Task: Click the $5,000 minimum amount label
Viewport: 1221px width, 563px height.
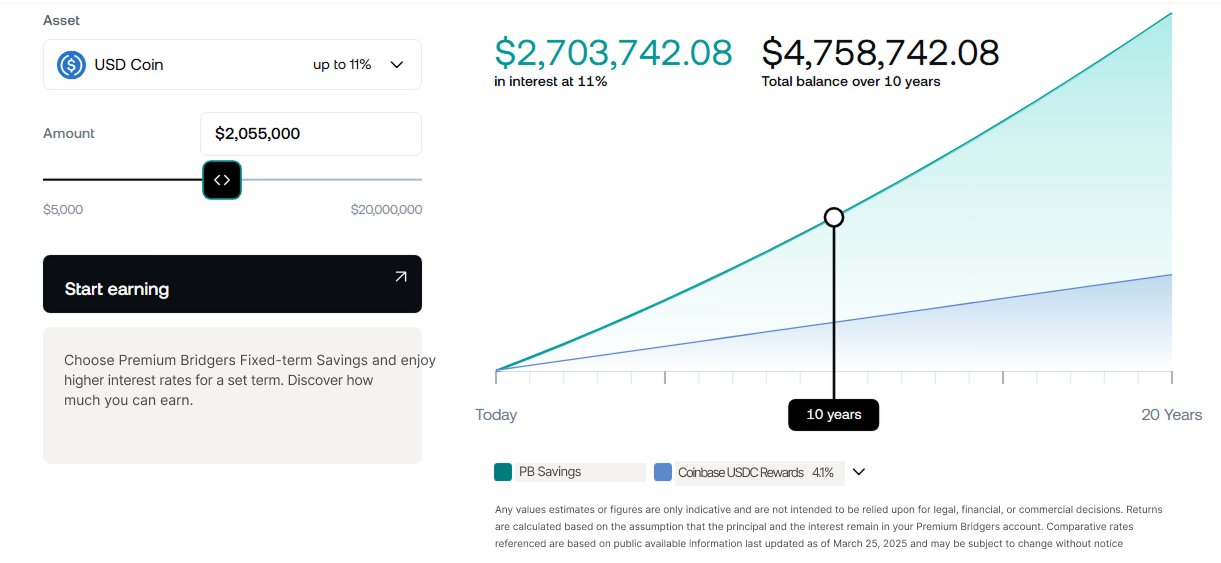Action: (63, 210)
